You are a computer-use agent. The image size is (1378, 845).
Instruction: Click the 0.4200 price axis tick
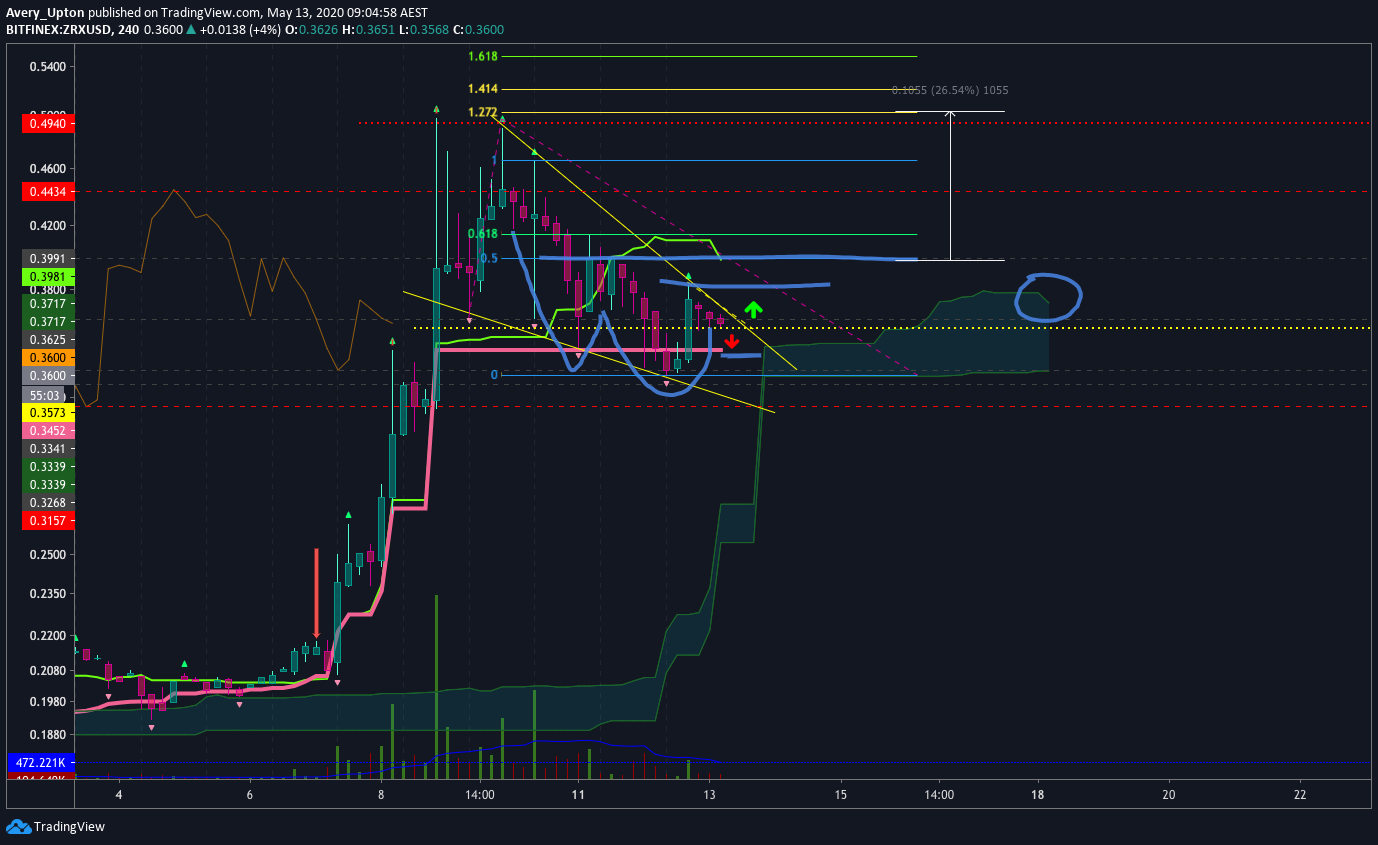pos(49,225)
